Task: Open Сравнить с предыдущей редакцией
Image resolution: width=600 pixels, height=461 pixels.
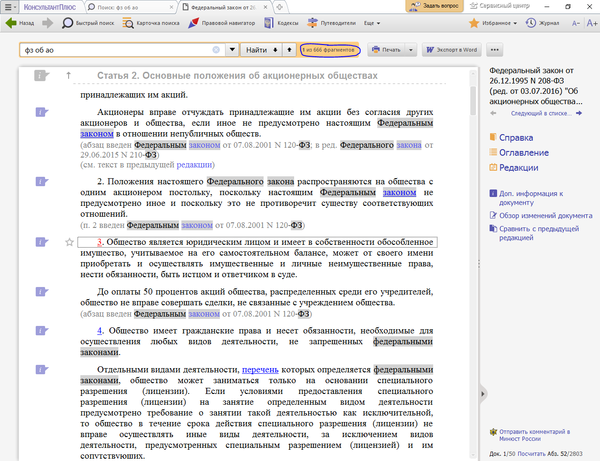Action: [534, 233]
